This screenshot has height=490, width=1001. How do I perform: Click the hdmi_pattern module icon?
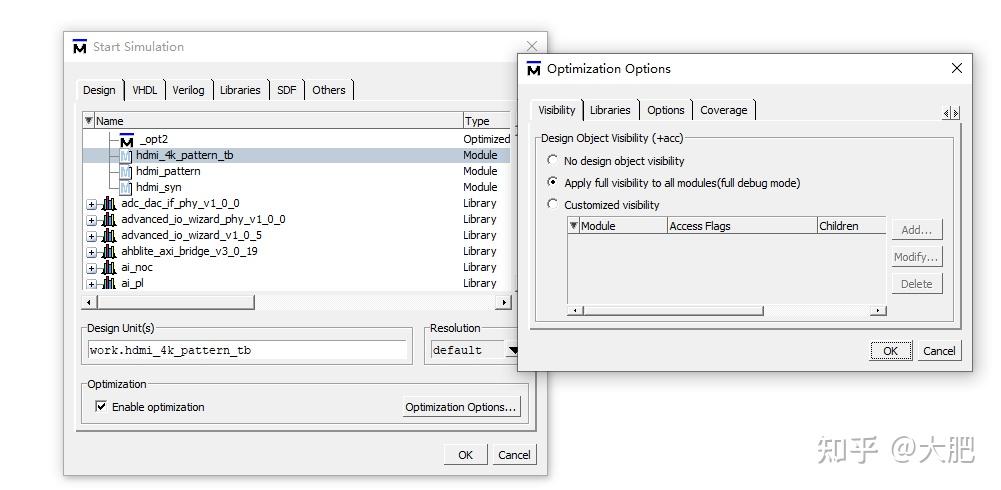[126, 172]
